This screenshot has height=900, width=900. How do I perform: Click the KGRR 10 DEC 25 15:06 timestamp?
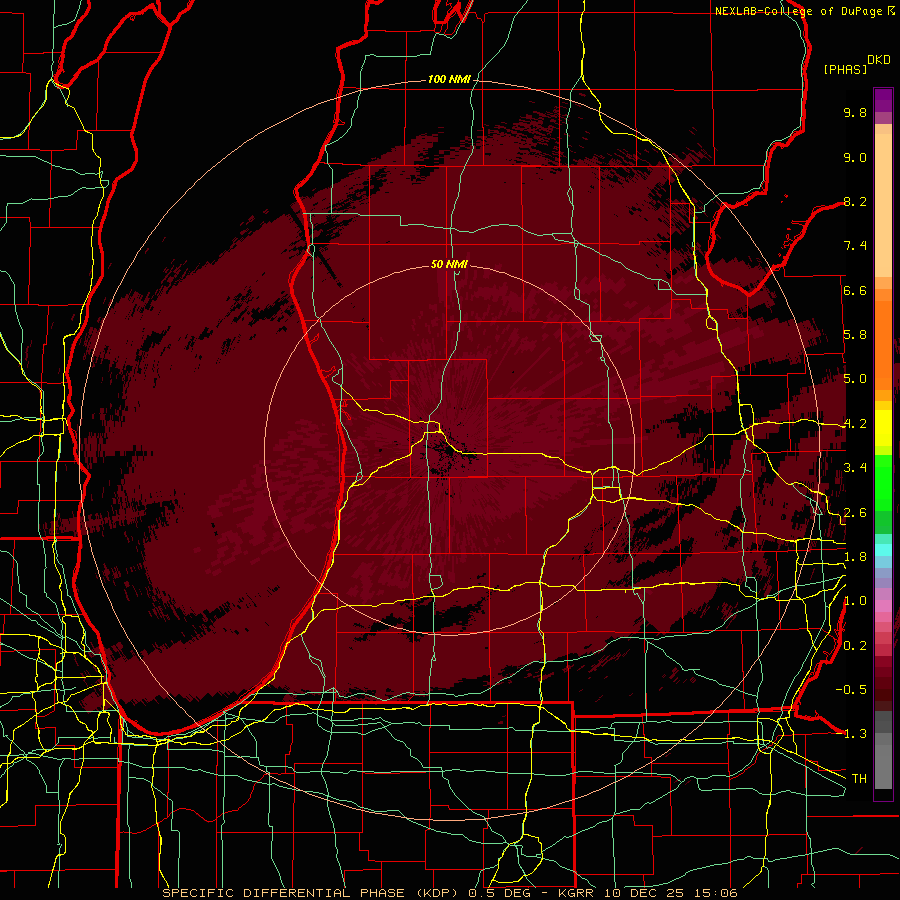pyautogui.click(x=647, y=893)
